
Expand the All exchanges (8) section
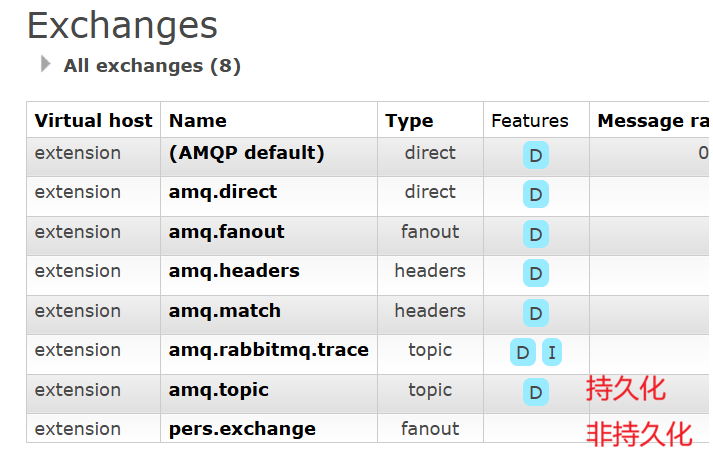pyautogui.click(x=152, y=66)
